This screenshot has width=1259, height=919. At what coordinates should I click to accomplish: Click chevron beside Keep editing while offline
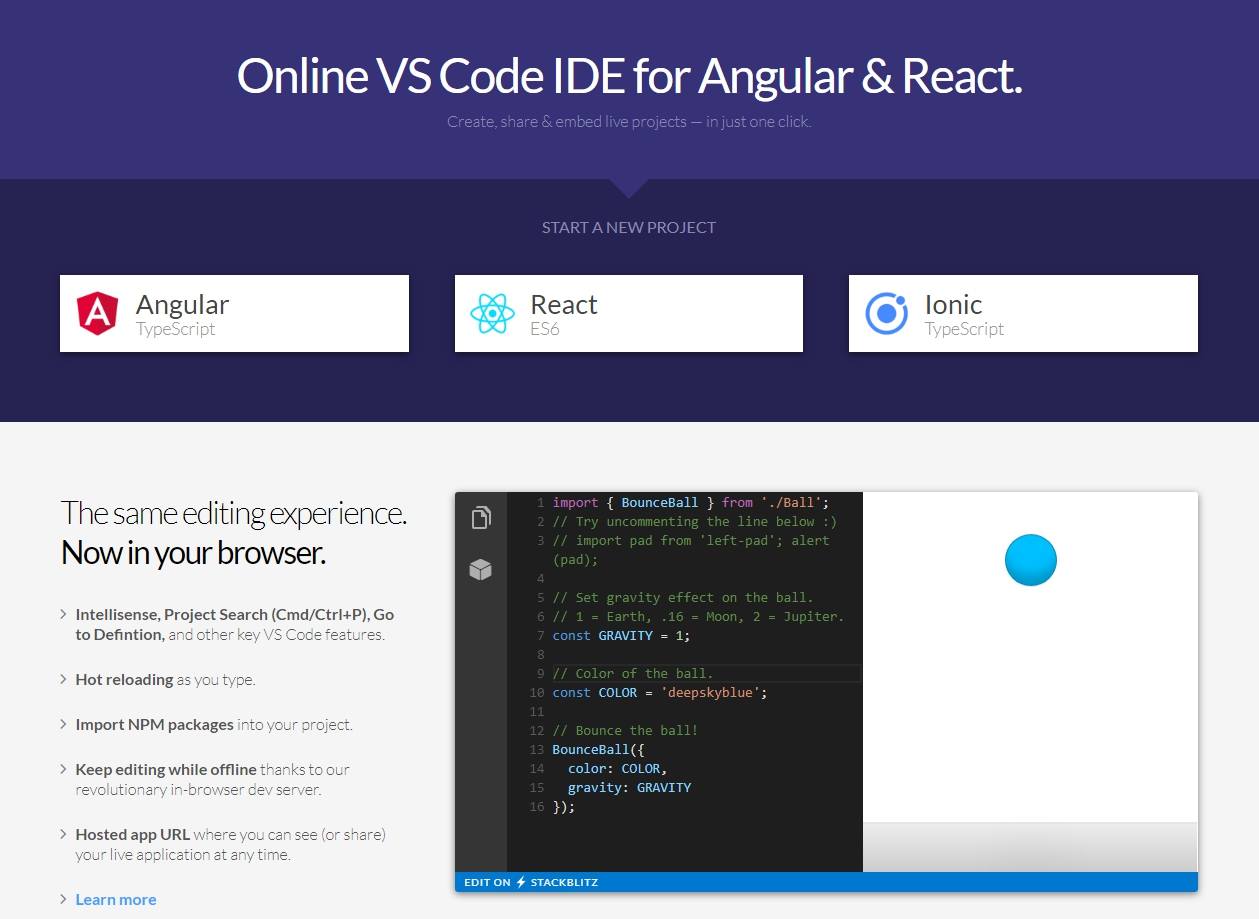point(64,769)
